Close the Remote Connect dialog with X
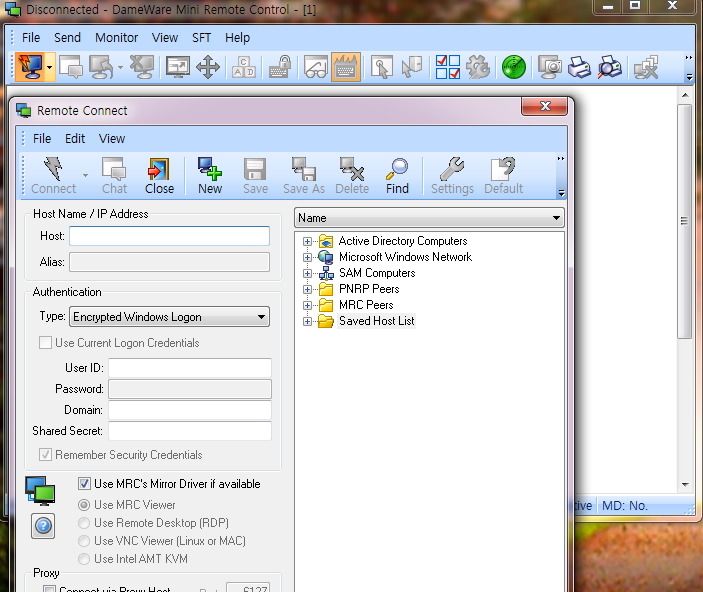The width and height of the screenshot is (703, 592). click(x=545, y=106)
